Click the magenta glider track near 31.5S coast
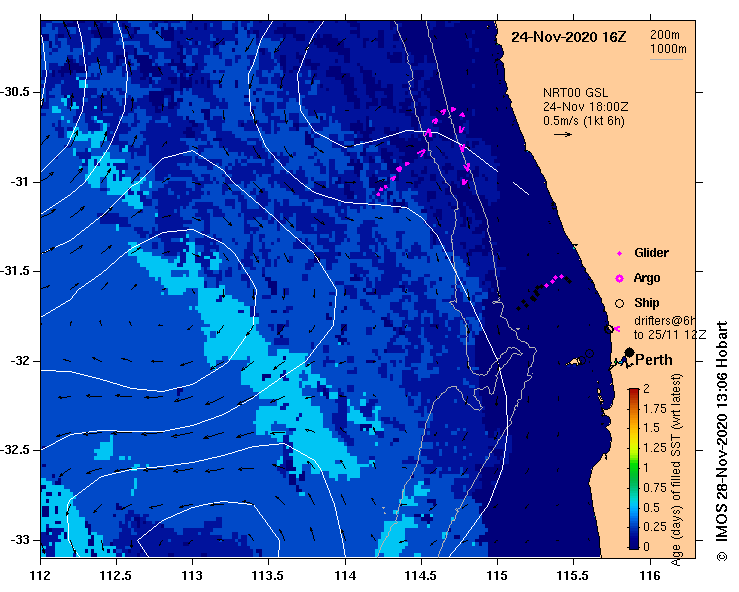This screenshot has width=739, height=592. click(554, 281)
